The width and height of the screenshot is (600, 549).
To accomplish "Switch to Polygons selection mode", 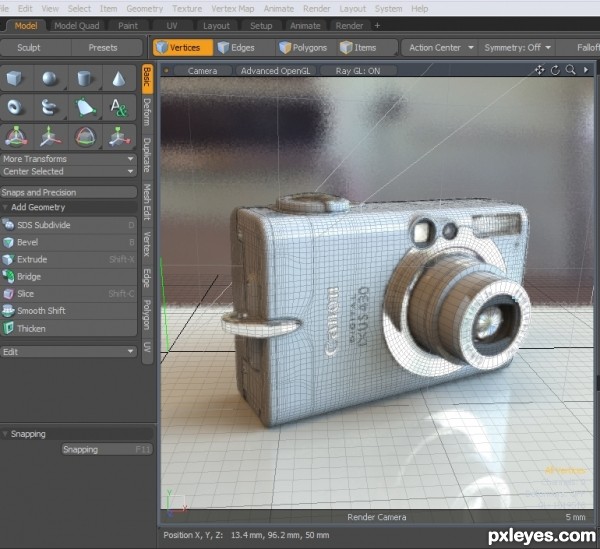I will [305, 48].
